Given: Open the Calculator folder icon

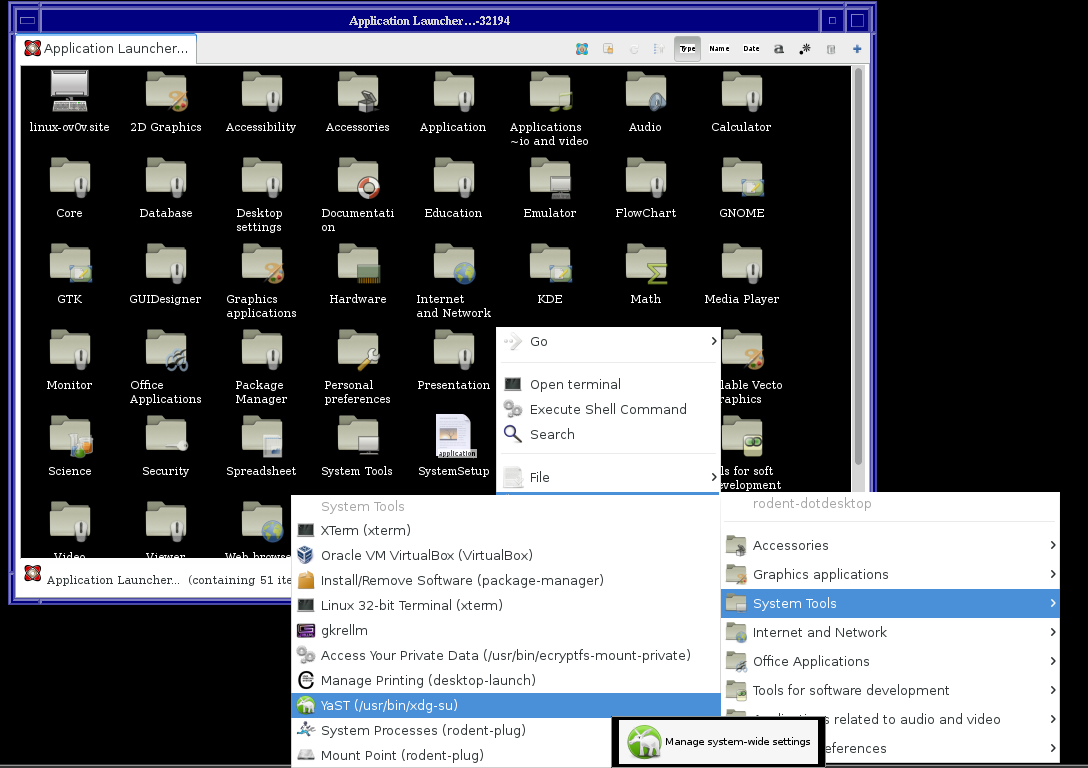Looking at the screenshot, I should 742,92.
